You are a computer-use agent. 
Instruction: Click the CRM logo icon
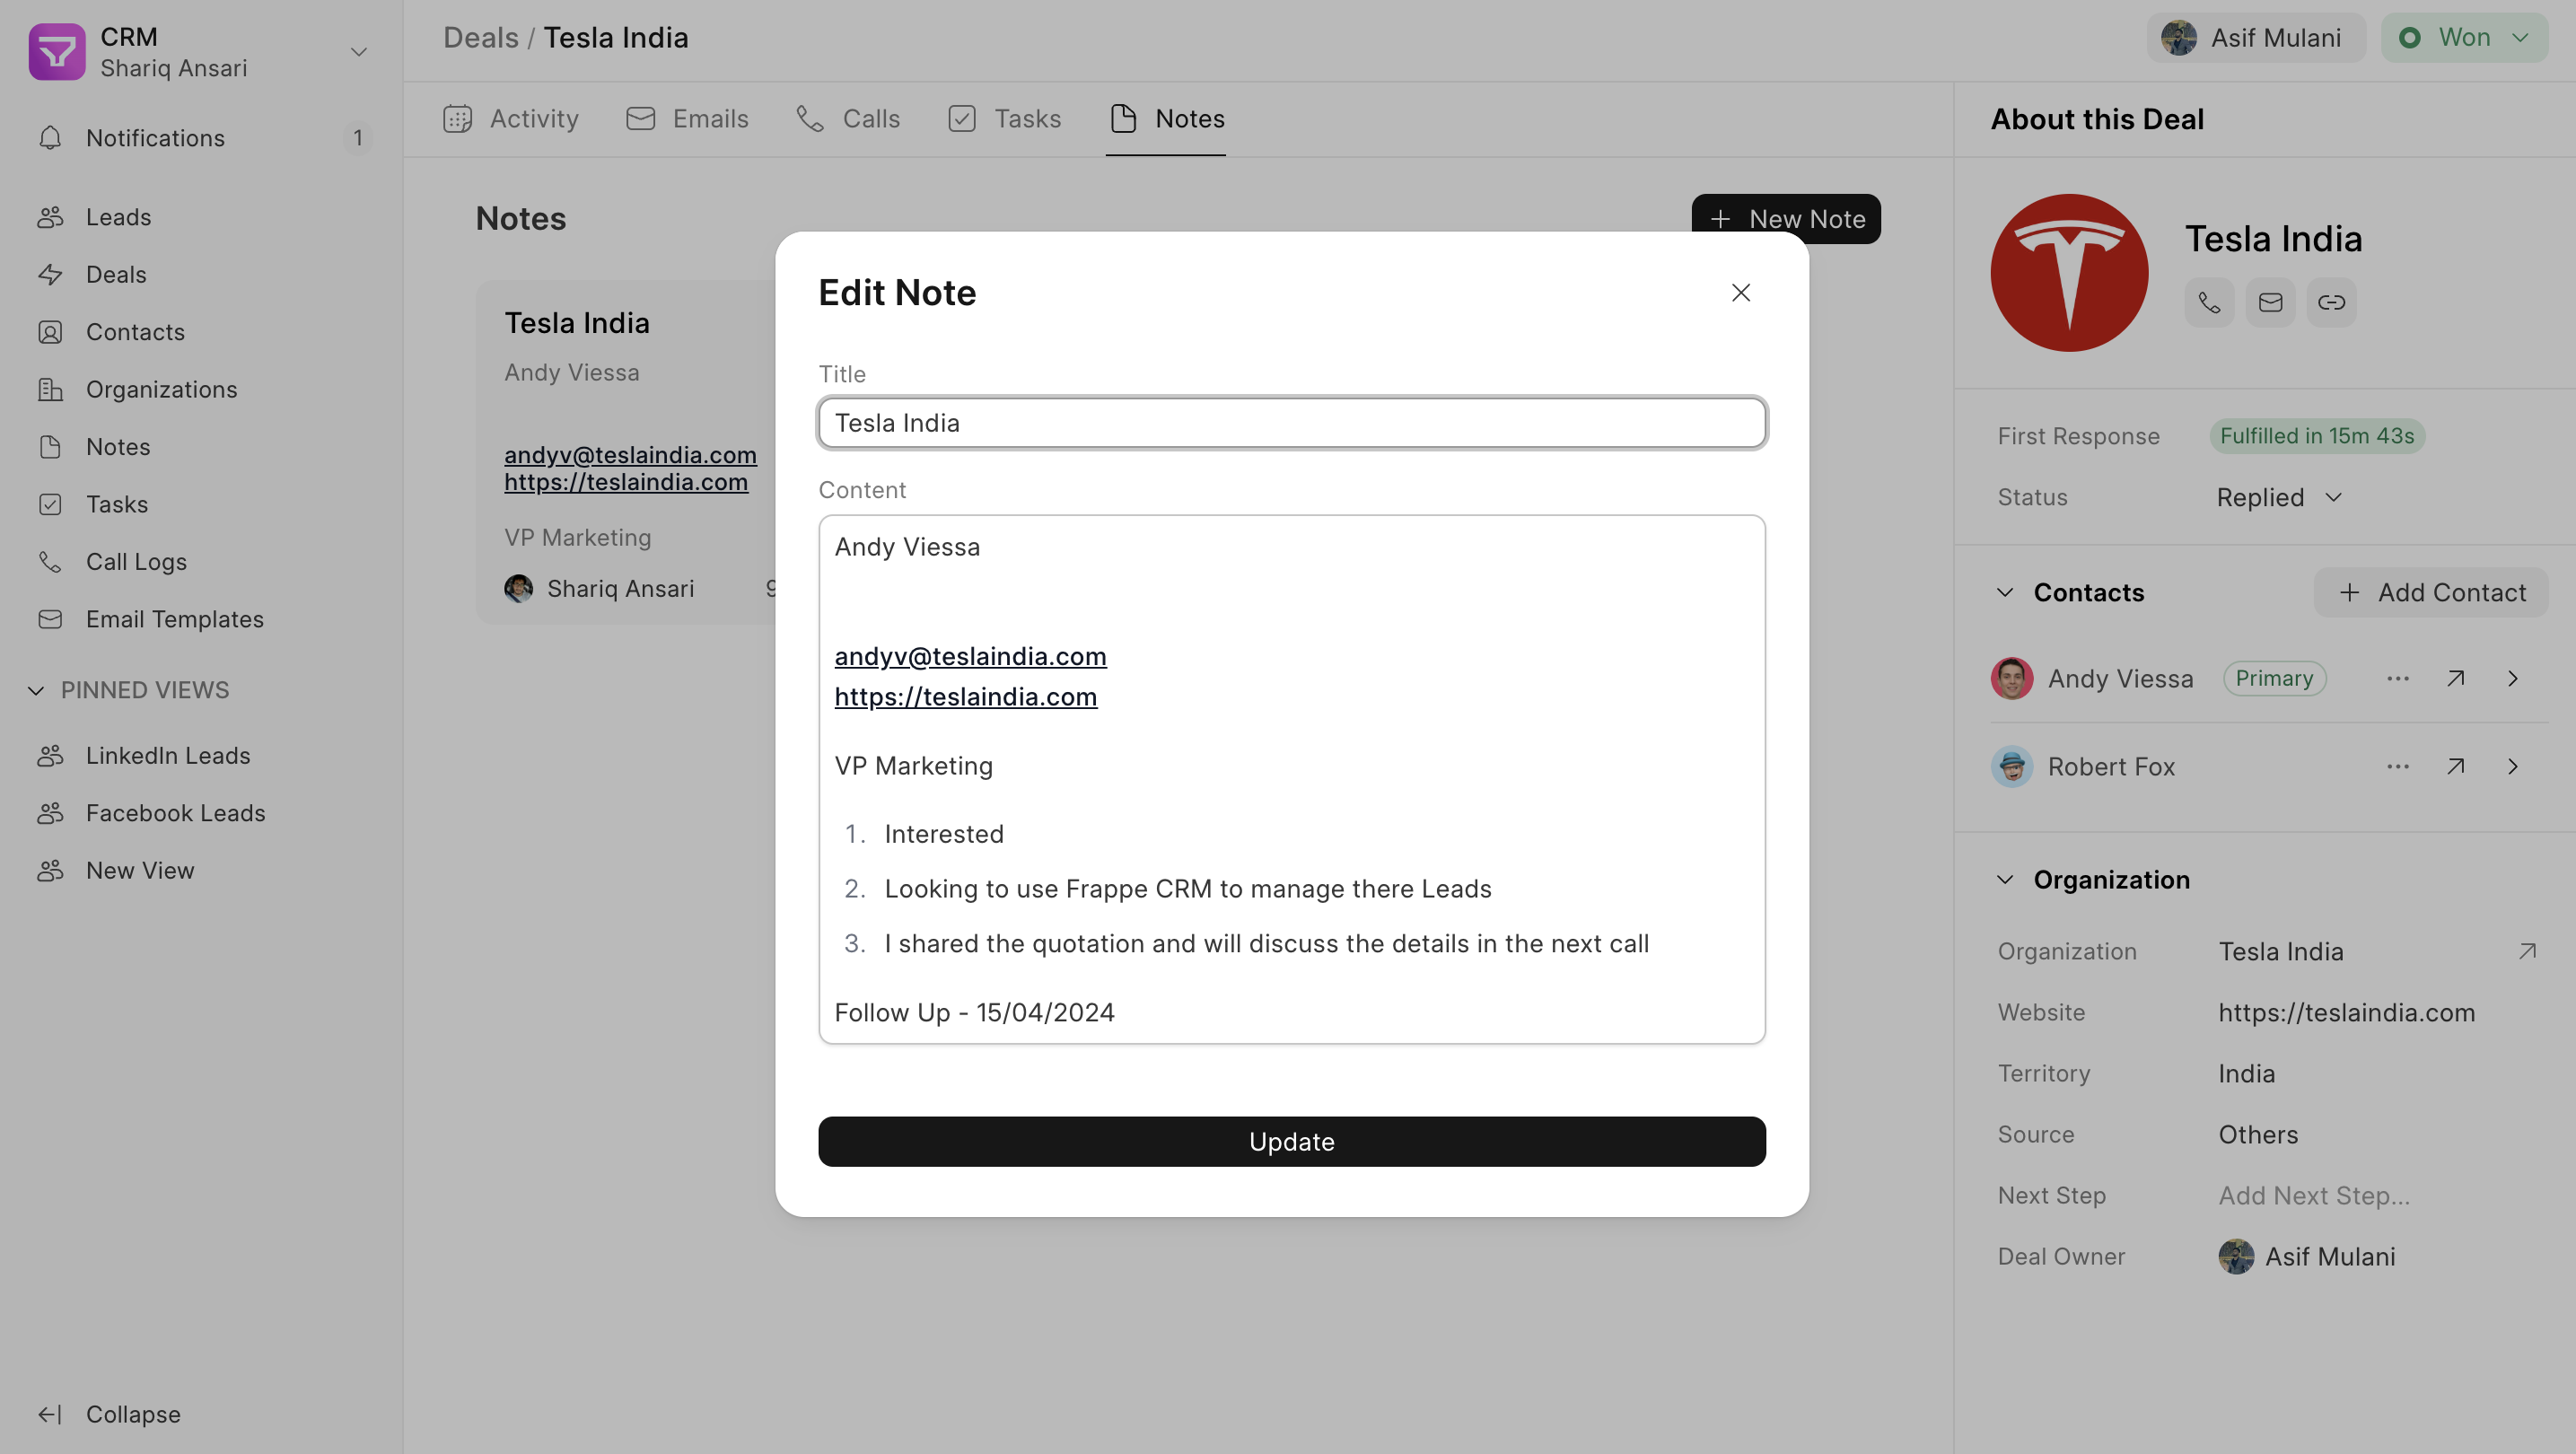(57, 52)
